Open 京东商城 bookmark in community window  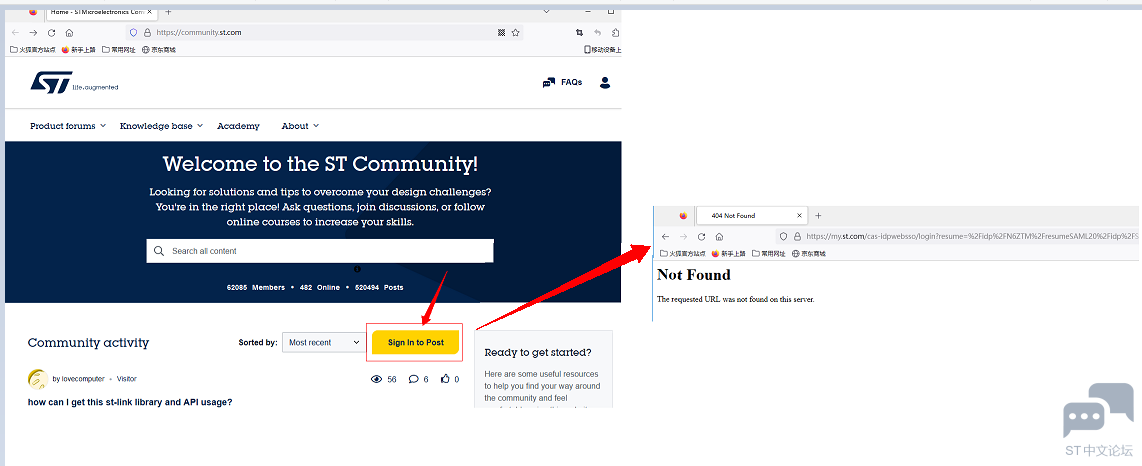tap(159, 50)
